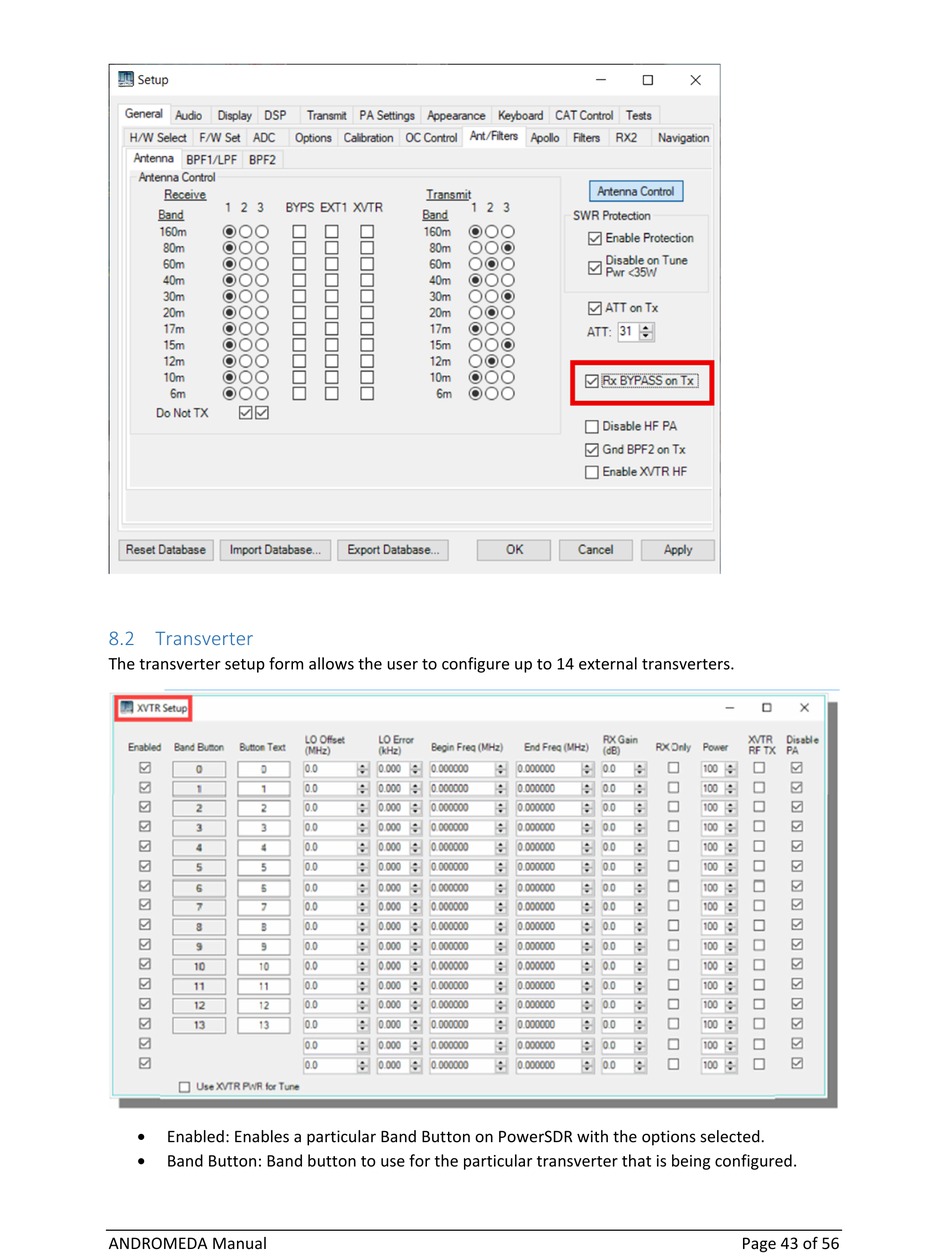Click the Cancel button
Screen dimensions: 950x1260
595,550
